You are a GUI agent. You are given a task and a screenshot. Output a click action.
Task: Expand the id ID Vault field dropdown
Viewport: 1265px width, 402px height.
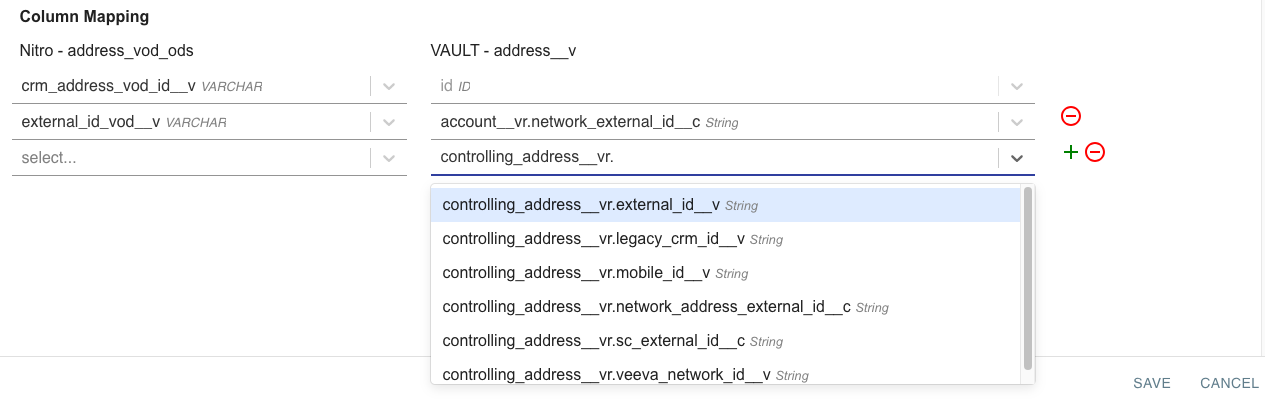click(1017, 87)
